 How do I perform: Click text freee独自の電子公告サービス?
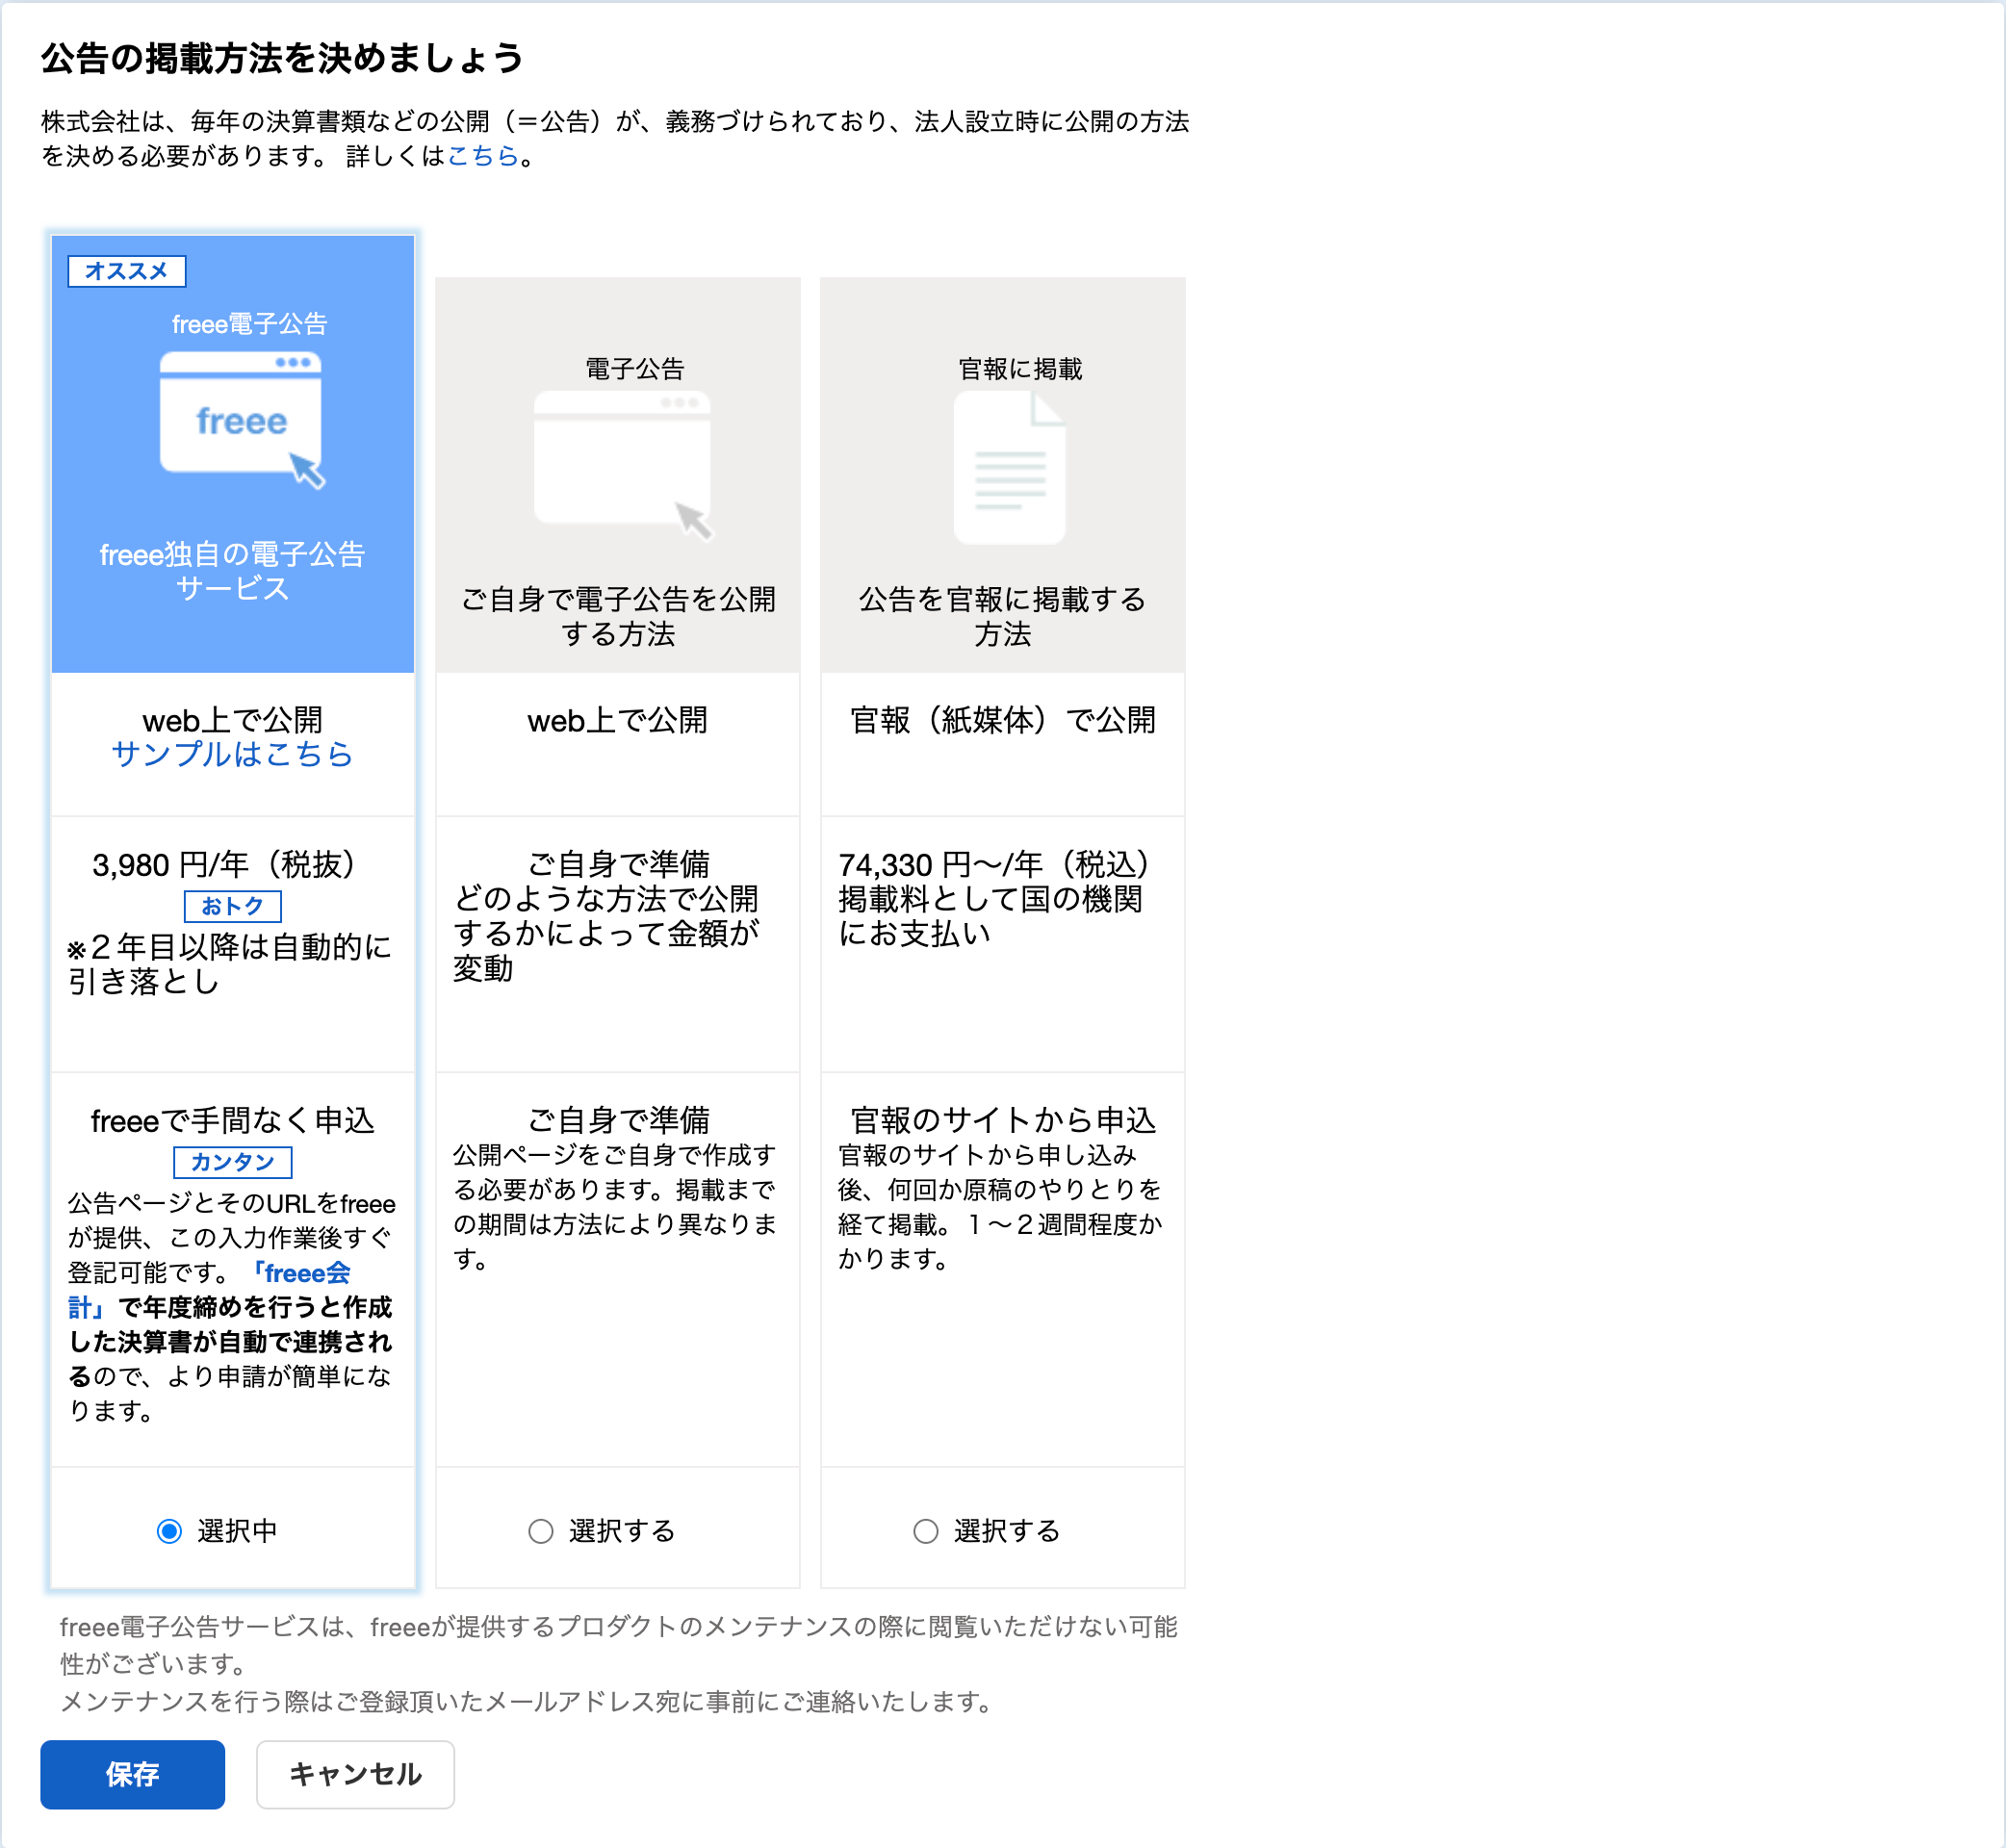[x=233, y=571]
